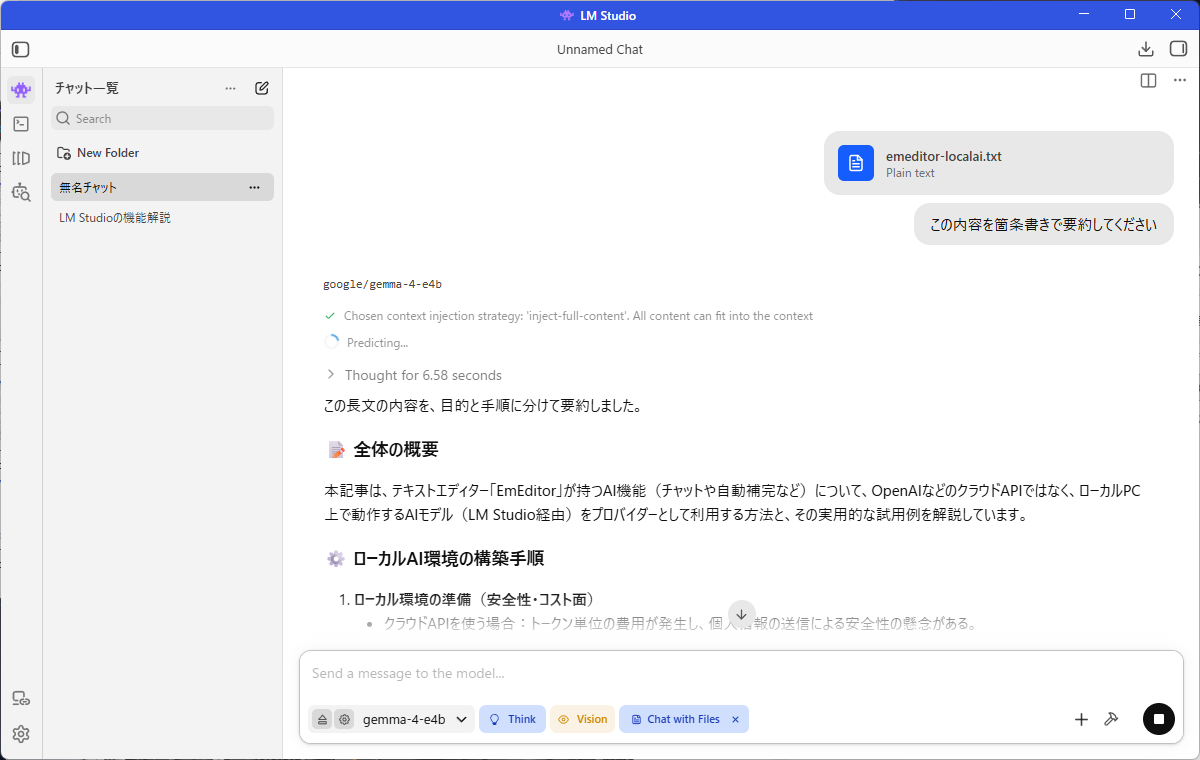Click the chat list options ellipsis

[231, 88]
